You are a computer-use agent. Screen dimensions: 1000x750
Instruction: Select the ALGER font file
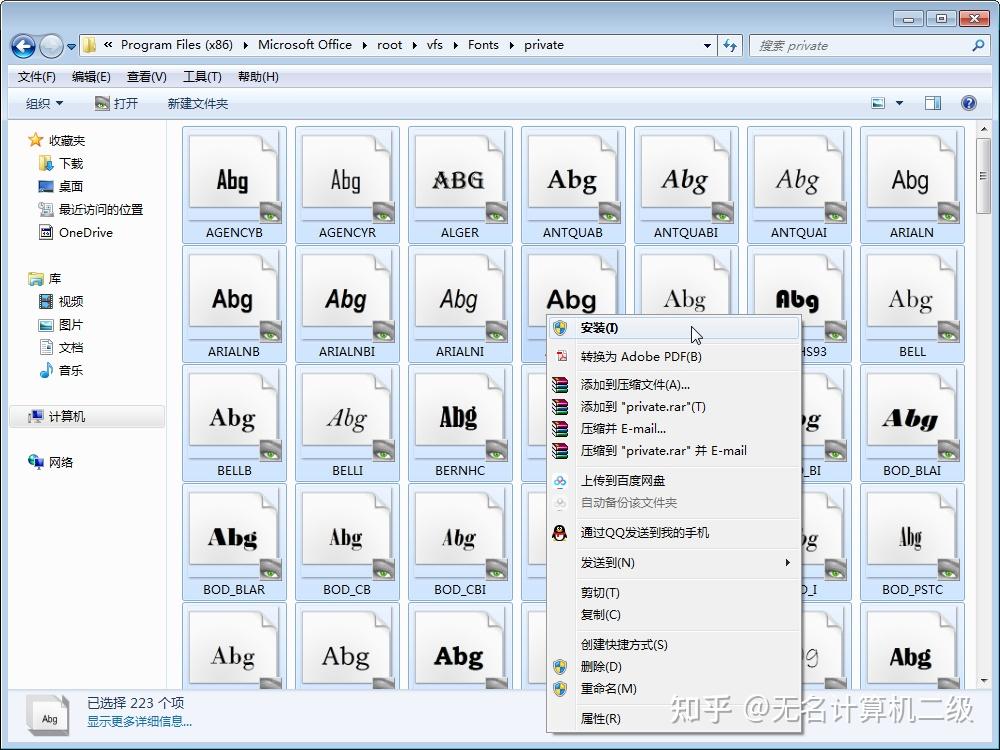pyautogui.click(x=460, y=184)
